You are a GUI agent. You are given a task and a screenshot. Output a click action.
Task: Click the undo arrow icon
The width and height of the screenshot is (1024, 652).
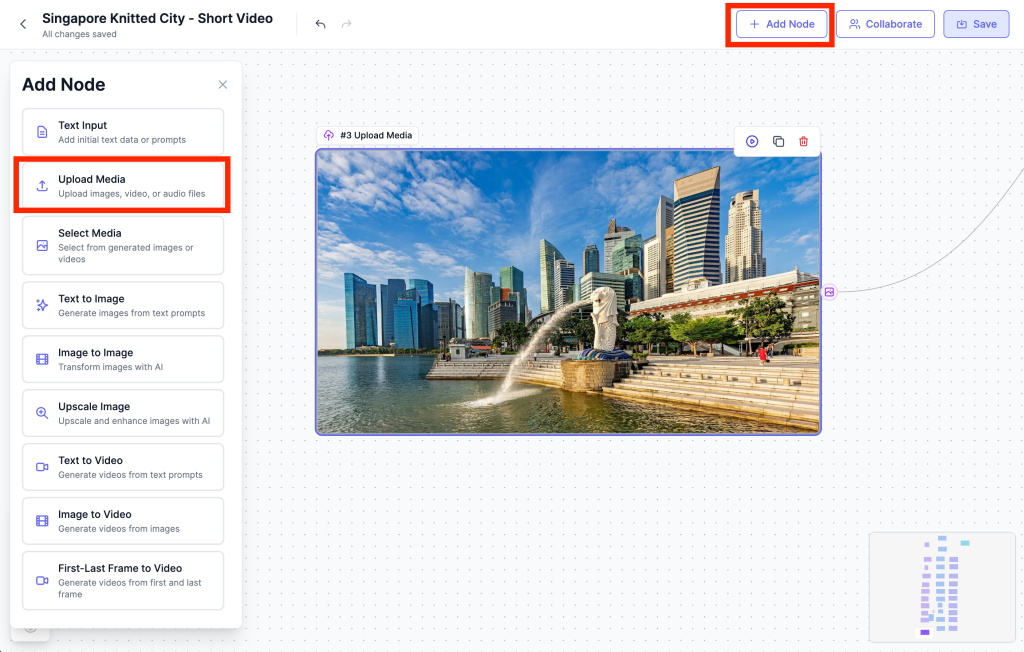coord(320,24)
